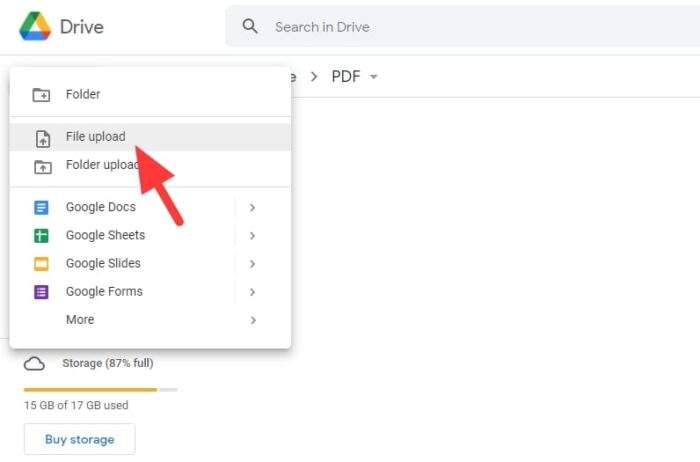Screen dimensions: 700x462
Task: Click the search magnifier icon
Action: [x=250, y=26]
